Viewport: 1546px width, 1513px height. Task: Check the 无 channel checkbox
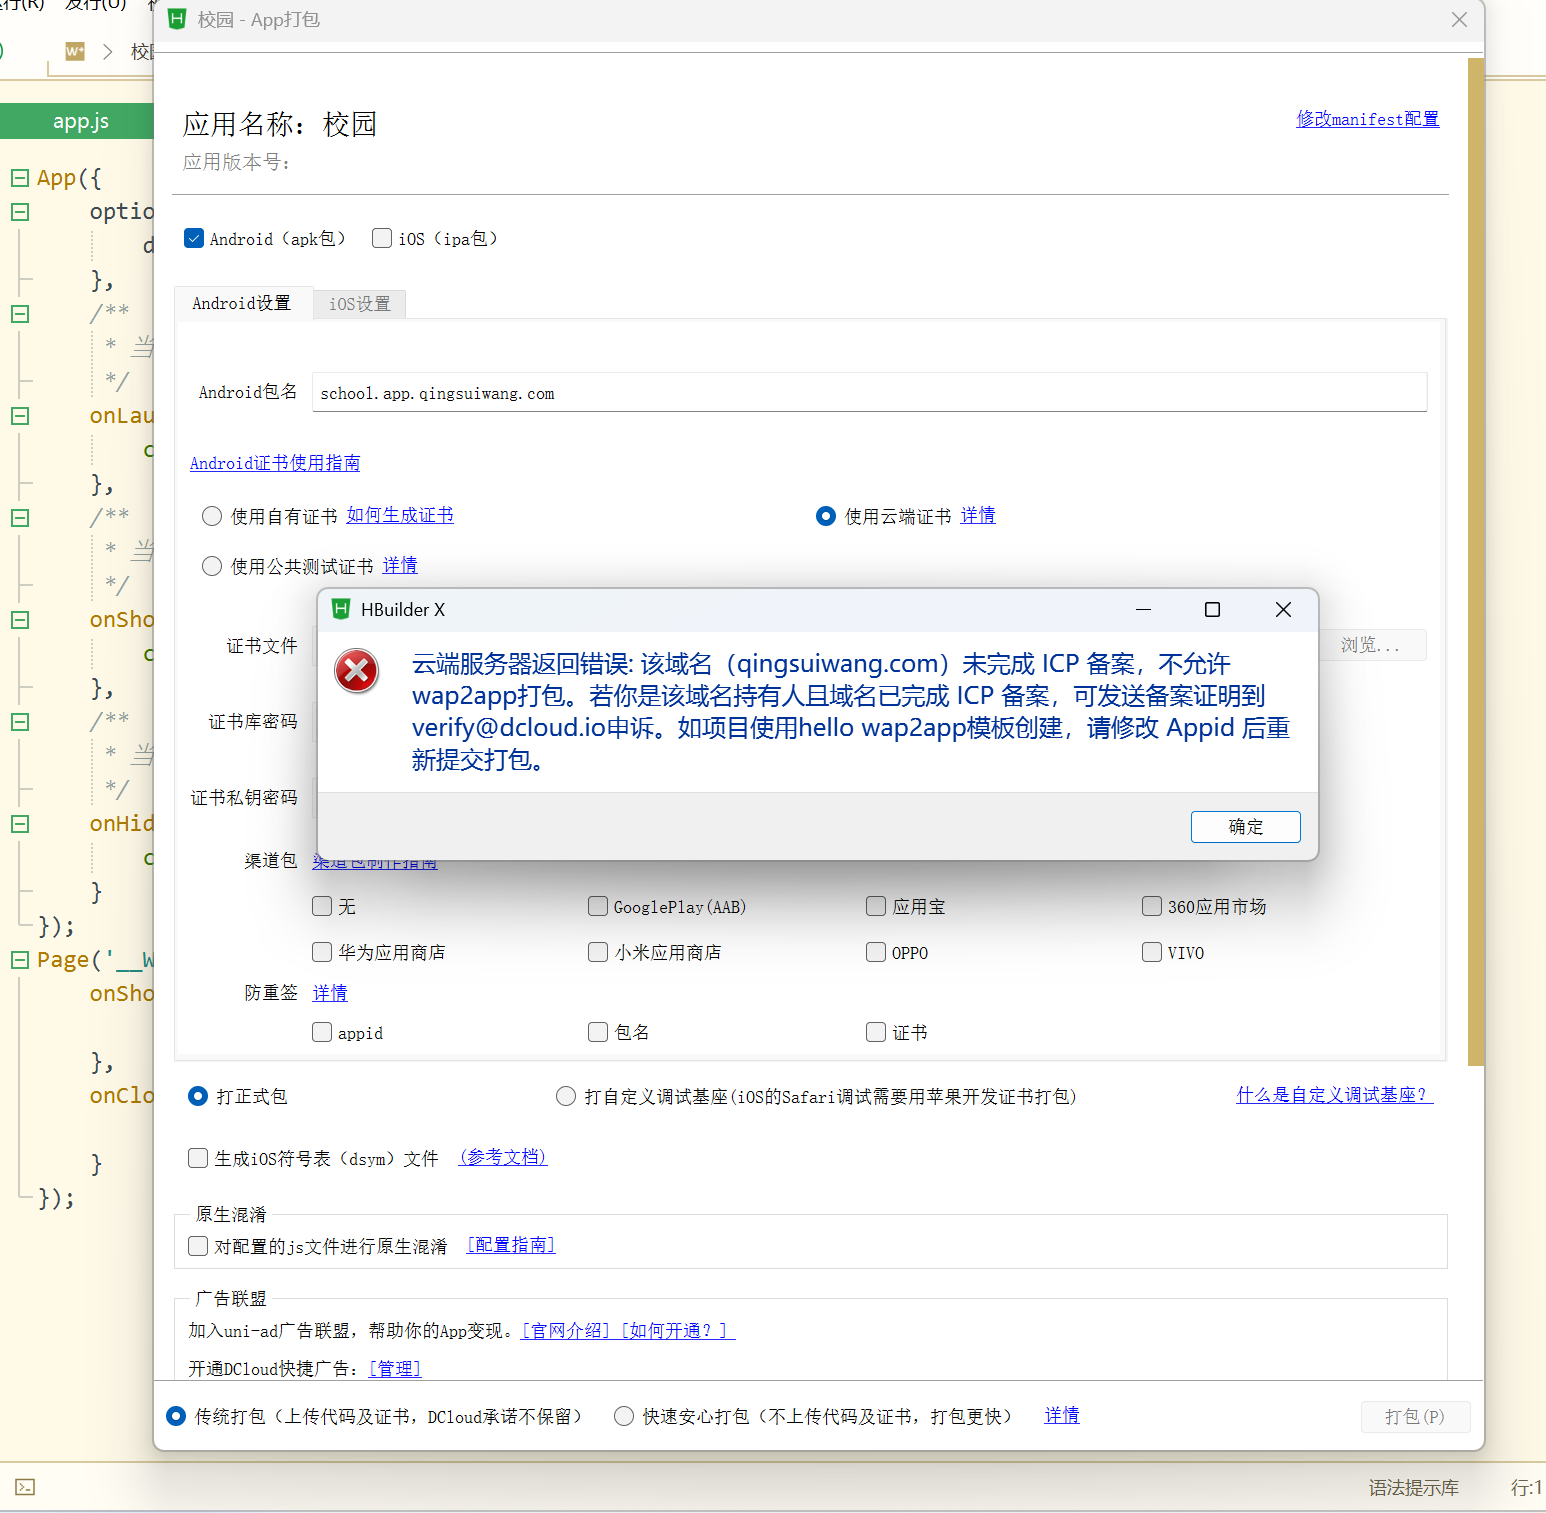[x=322, y=906]
